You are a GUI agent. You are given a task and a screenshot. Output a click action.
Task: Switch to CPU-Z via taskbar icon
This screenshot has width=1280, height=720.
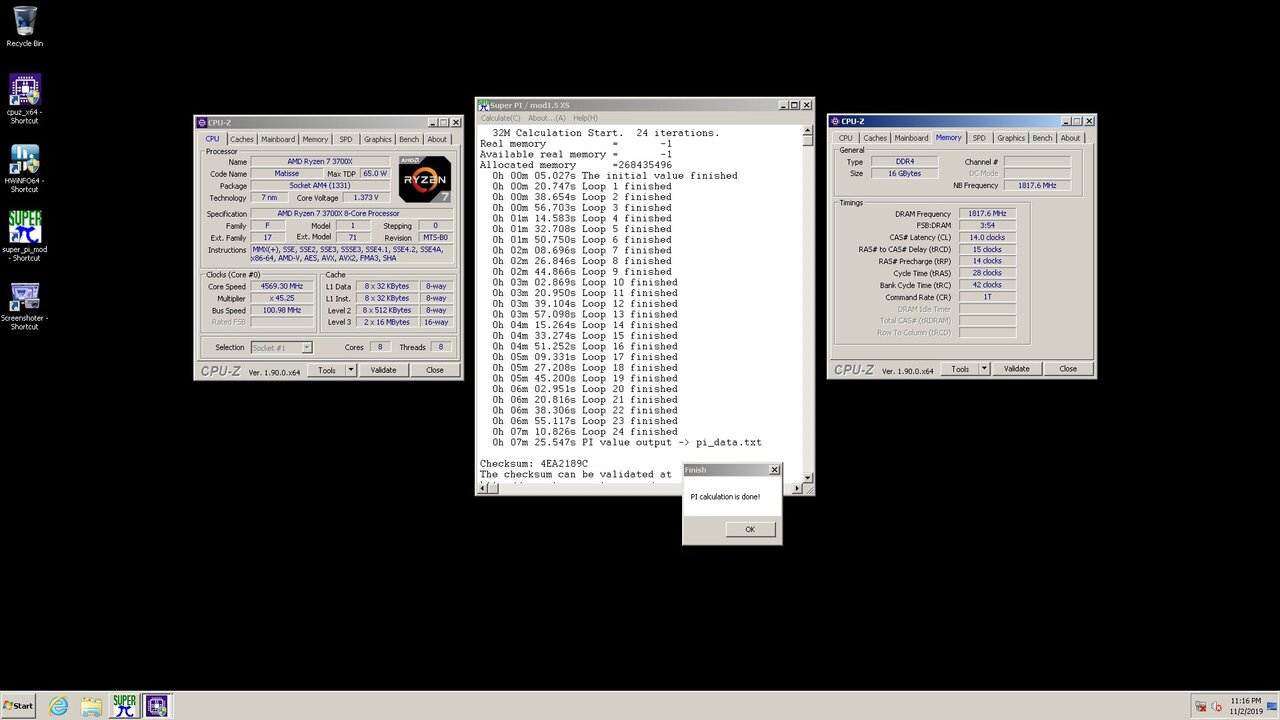(156, 706)
